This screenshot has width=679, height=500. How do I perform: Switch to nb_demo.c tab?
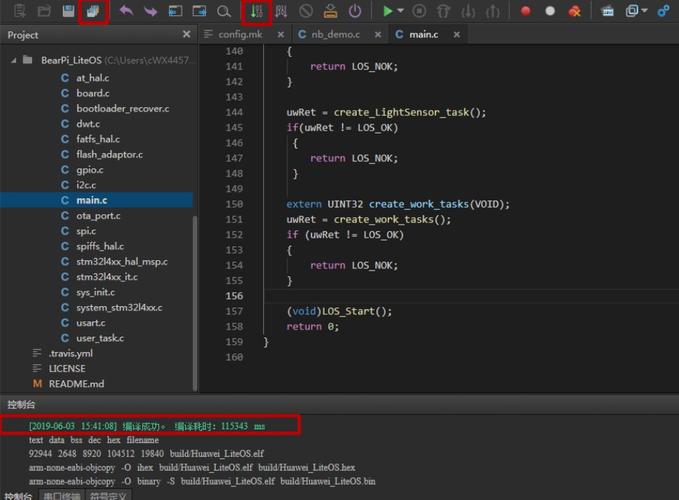point(335,34)
